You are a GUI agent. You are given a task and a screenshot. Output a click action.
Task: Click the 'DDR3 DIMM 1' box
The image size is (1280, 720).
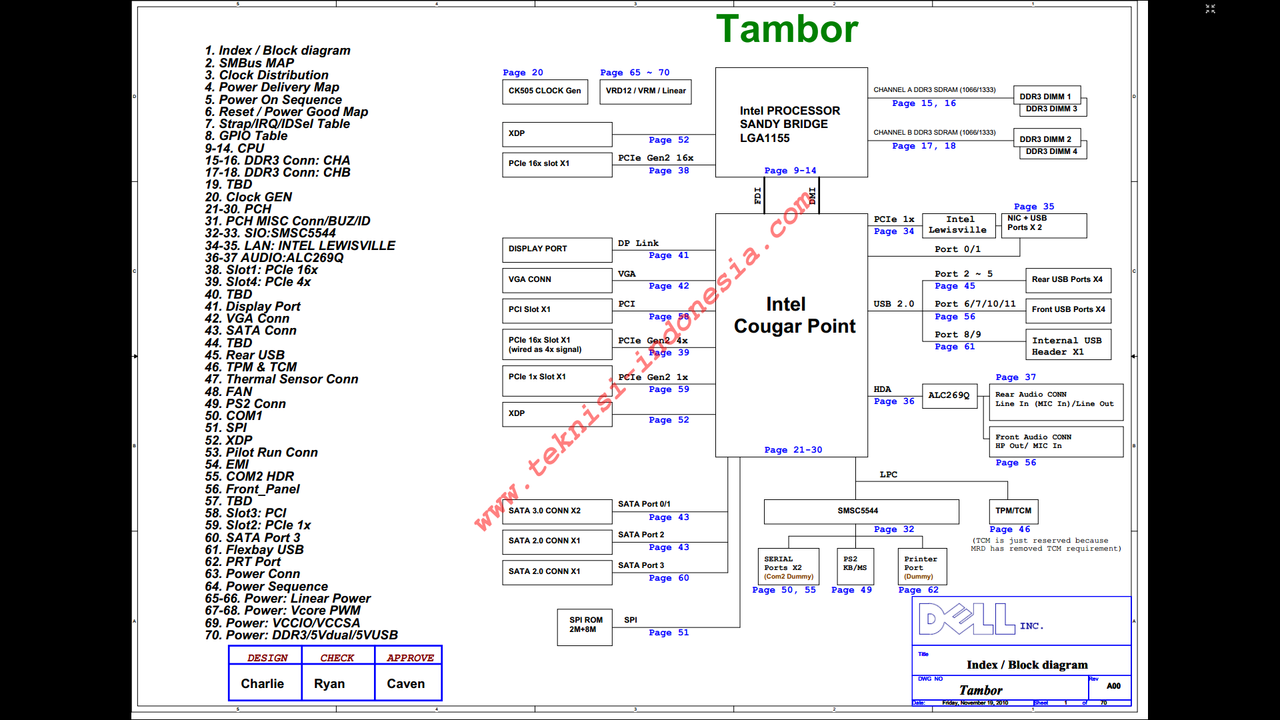click(1045, 96)
